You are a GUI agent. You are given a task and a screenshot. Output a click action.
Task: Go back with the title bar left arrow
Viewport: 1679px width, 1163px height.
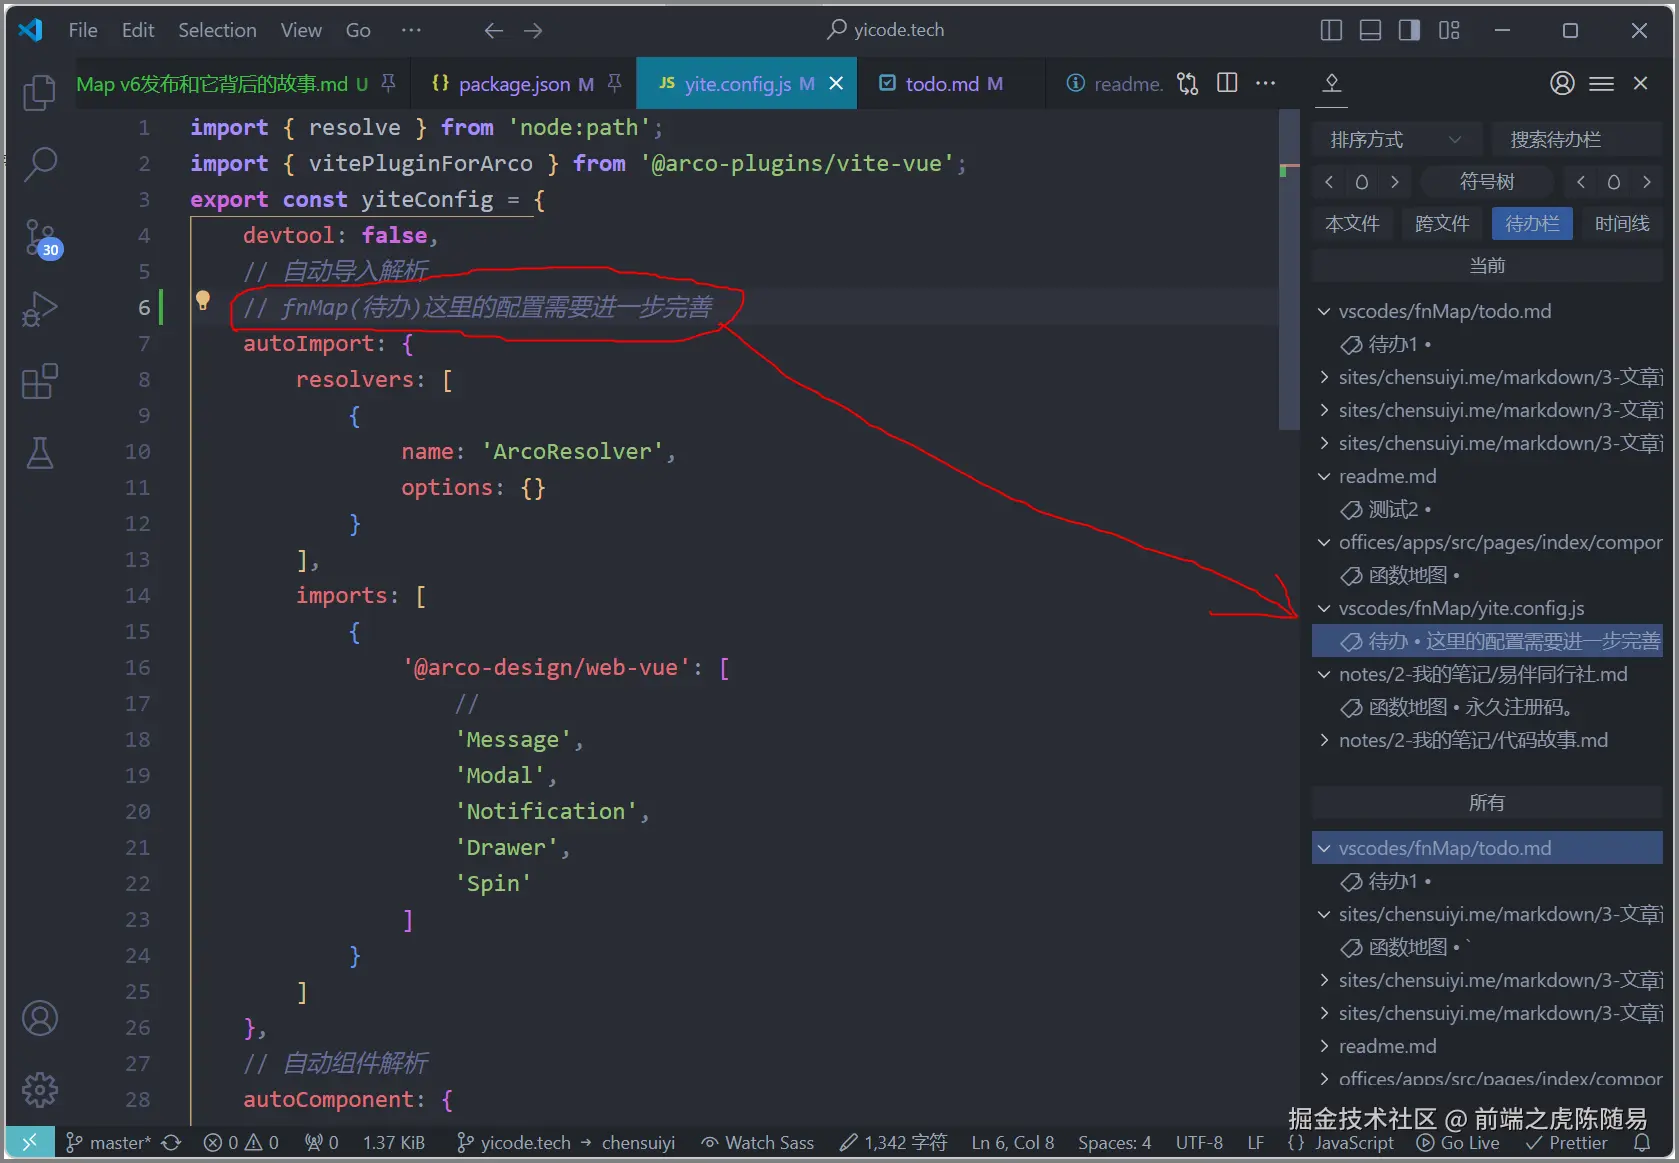click(x=493, y=31)
